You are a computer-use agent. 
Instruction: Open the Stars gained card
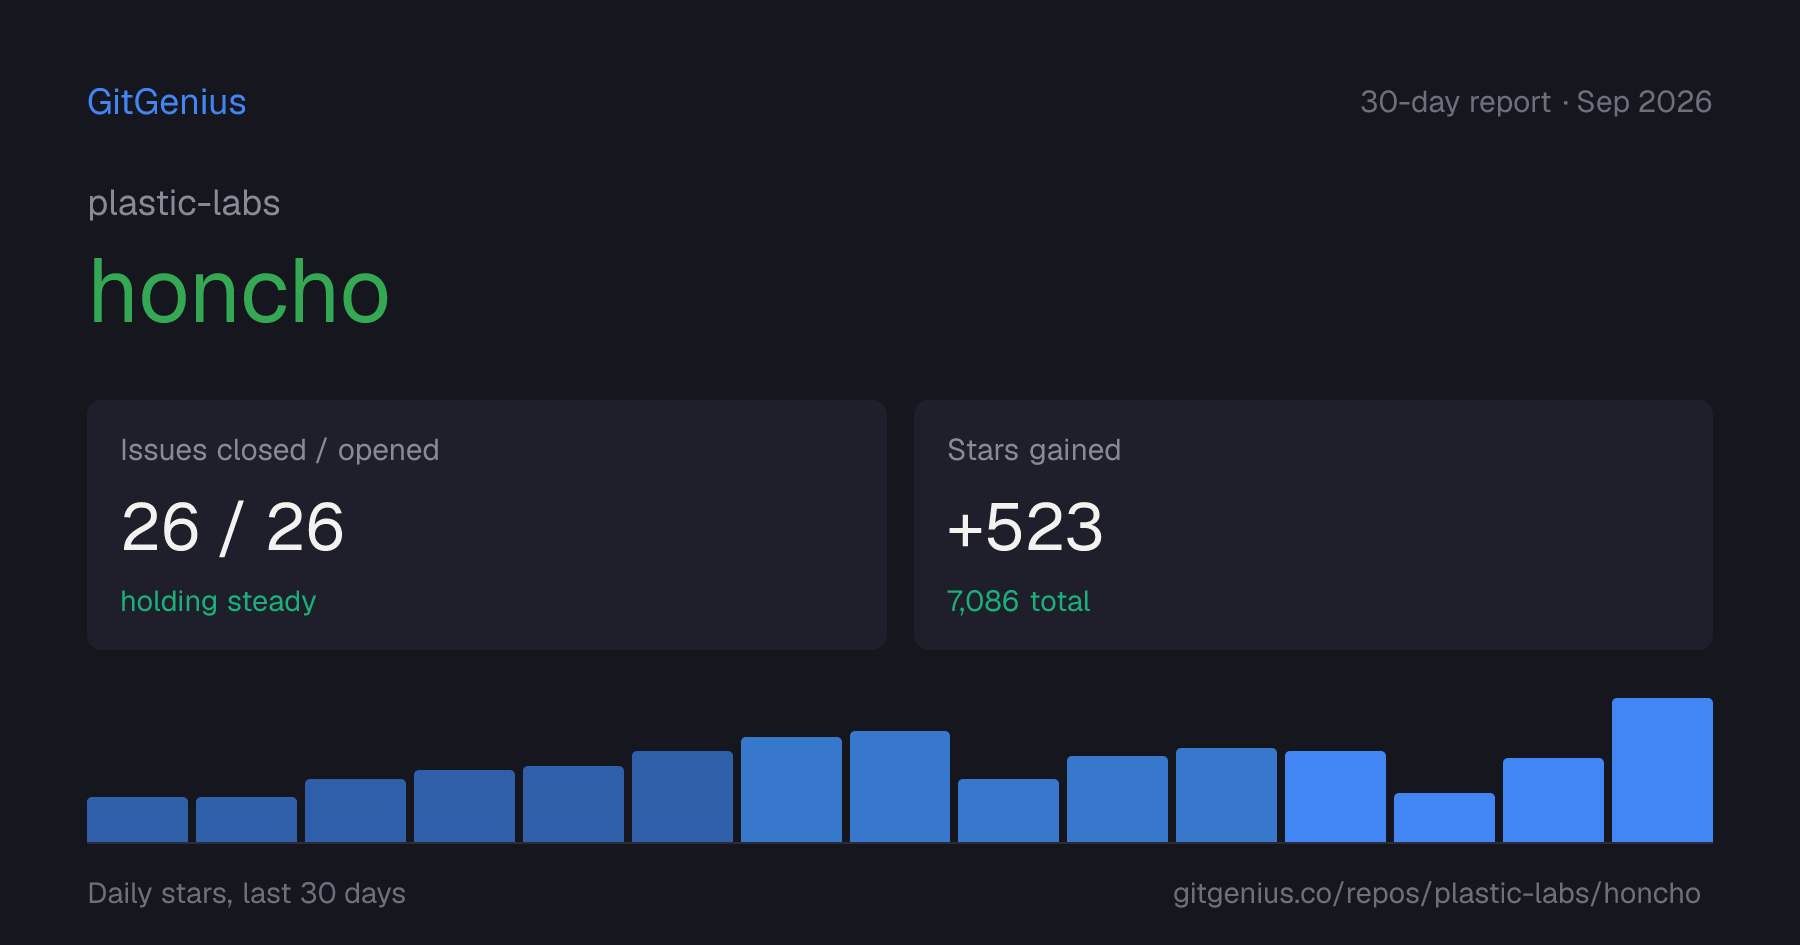click(1313, 525)
